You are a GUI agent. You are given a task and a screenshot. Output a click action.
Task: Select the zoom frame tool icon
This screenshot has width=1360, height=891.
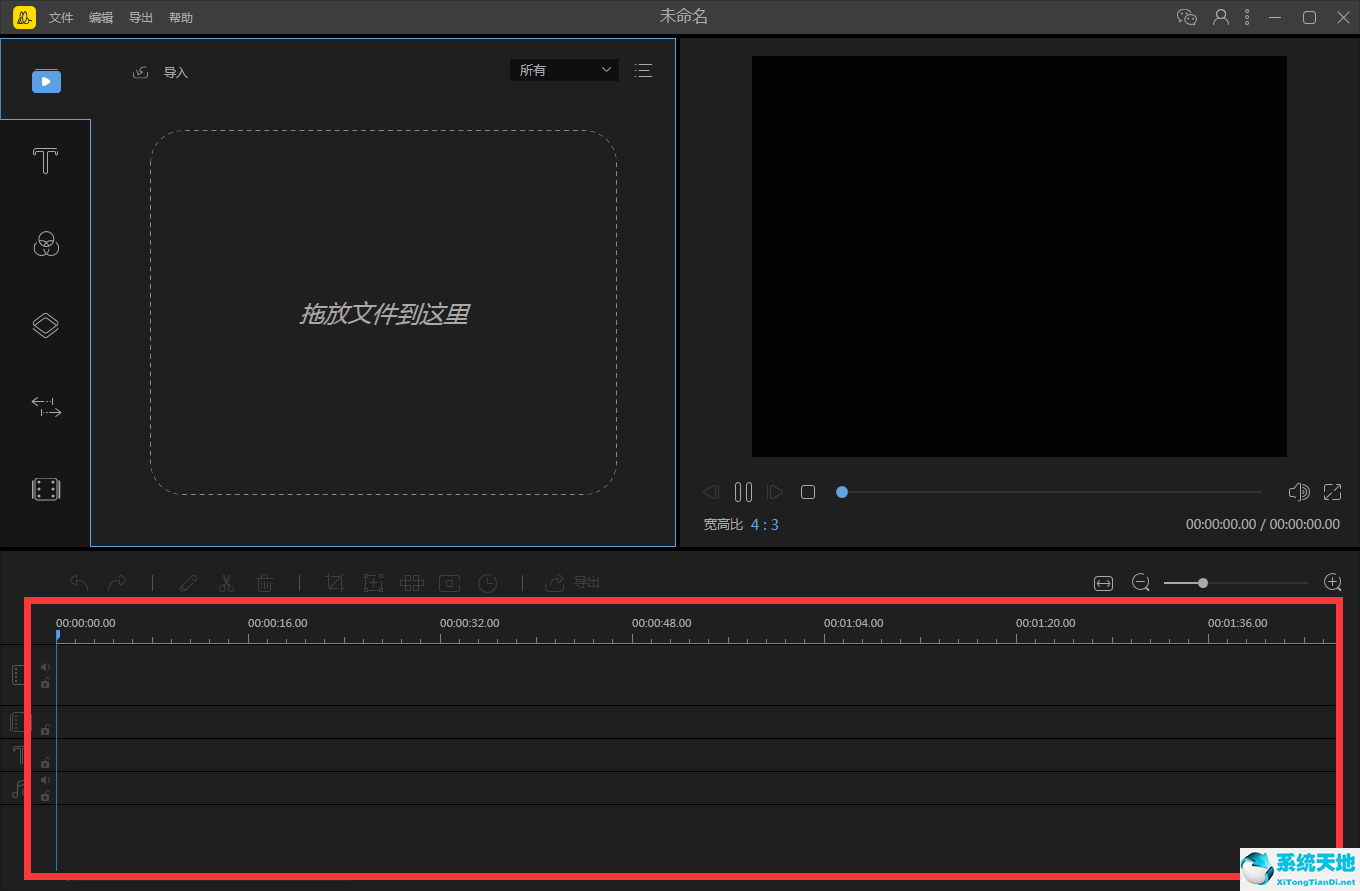[x=373, y=582]
